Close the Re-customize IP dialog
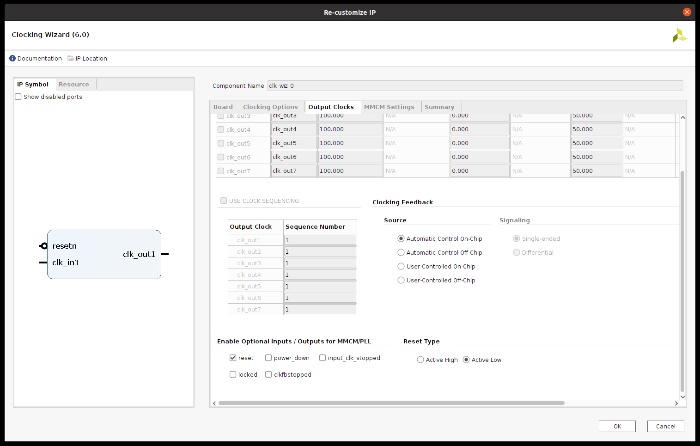The height and width of the screenshot is (446, 700). coord(687,12)
